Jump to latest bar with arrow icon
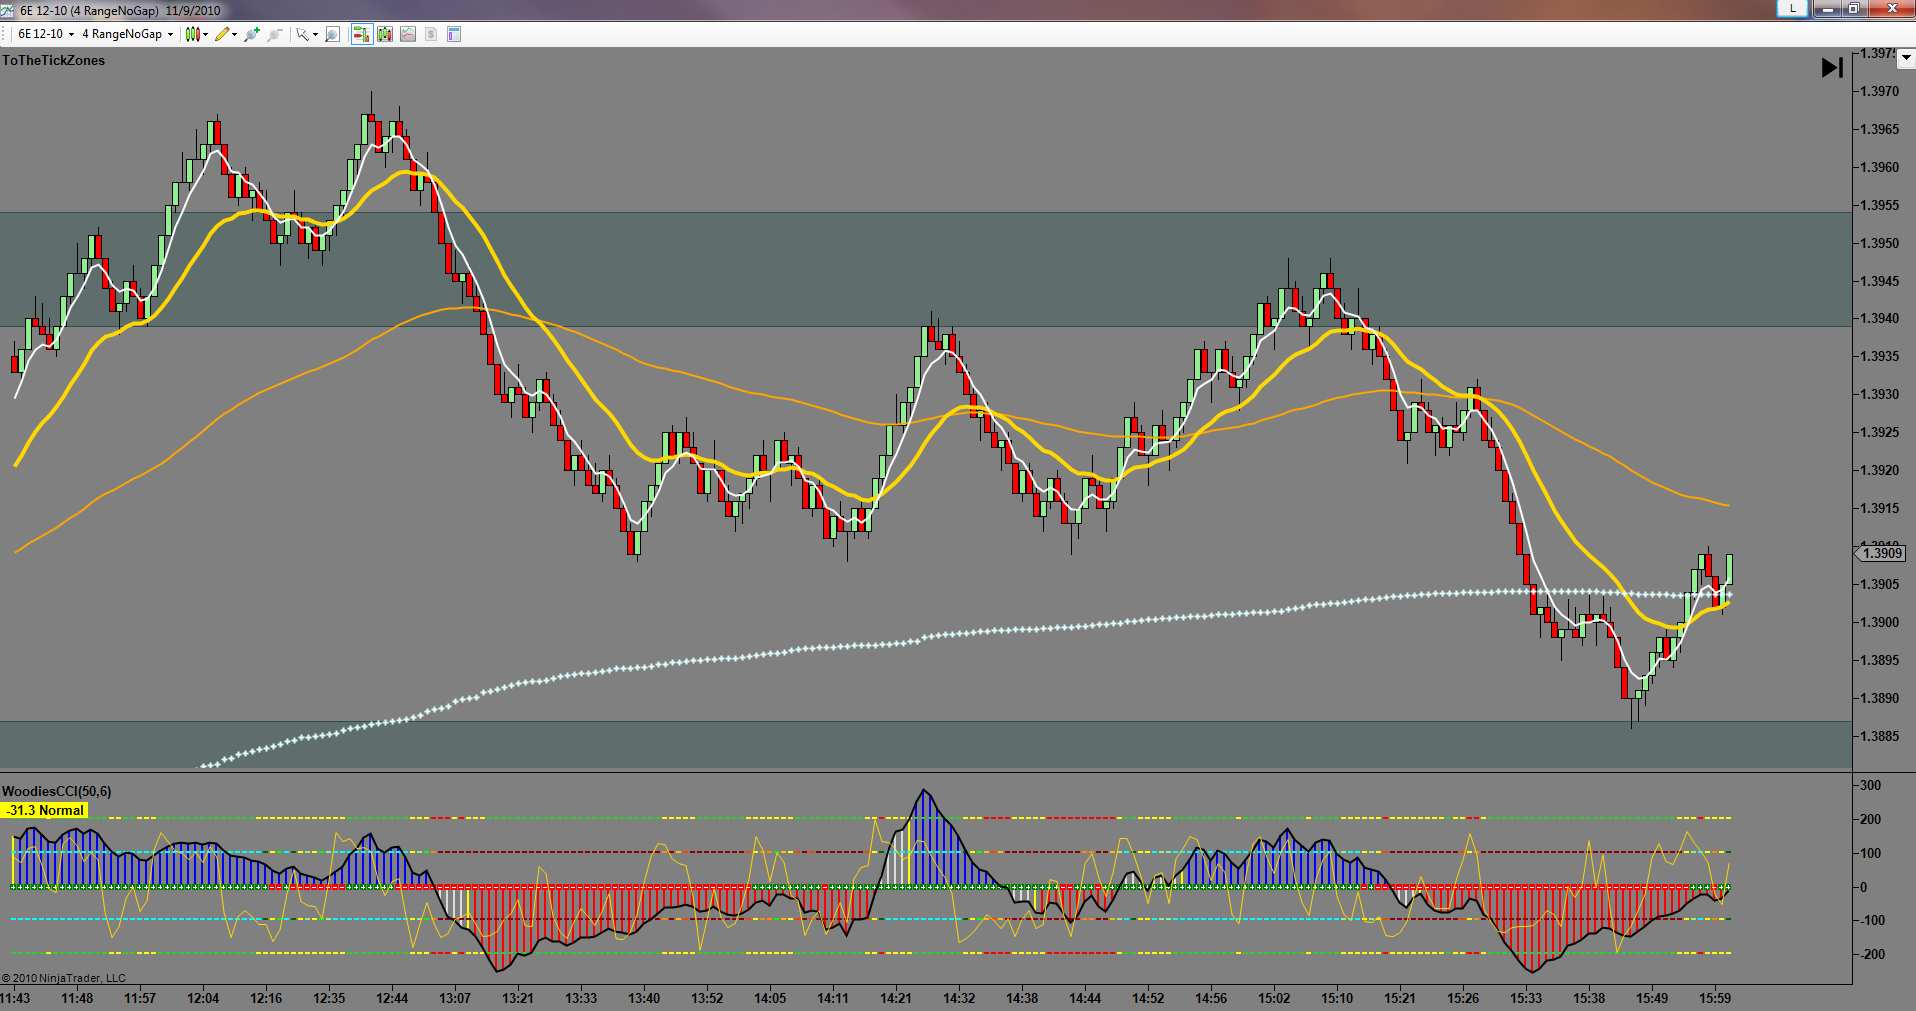Screen dimensions: 1916x1011 pos(1832,68)
